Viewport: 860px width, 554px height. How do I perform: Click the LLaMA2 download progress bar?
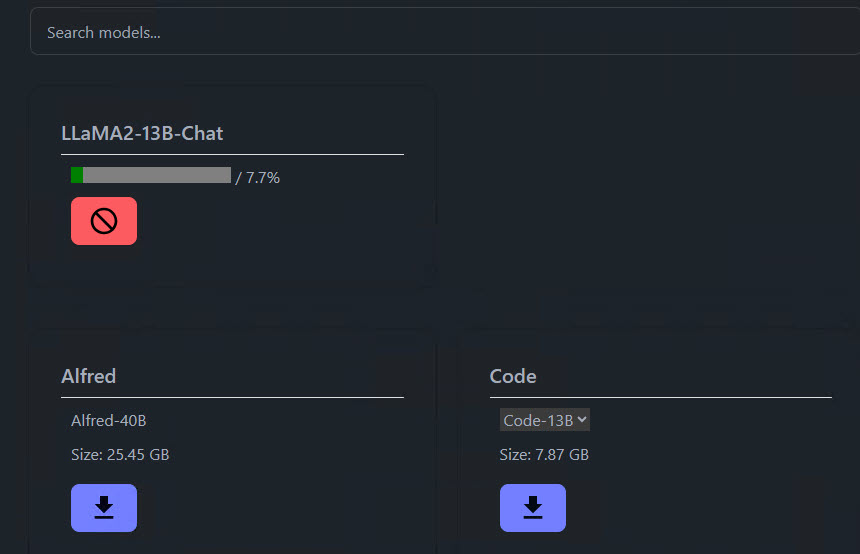click(151, 175)
